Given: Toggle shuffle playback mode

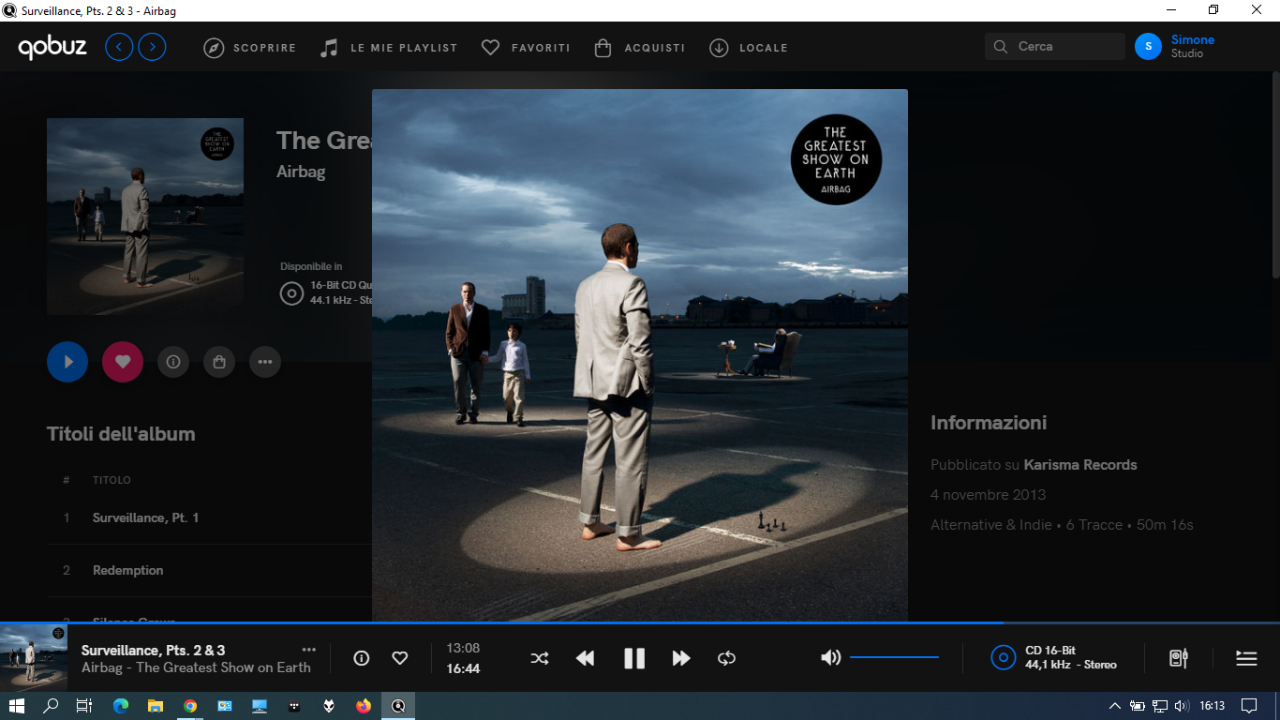Looking at the screenshot, I should (x=539, y=658).
